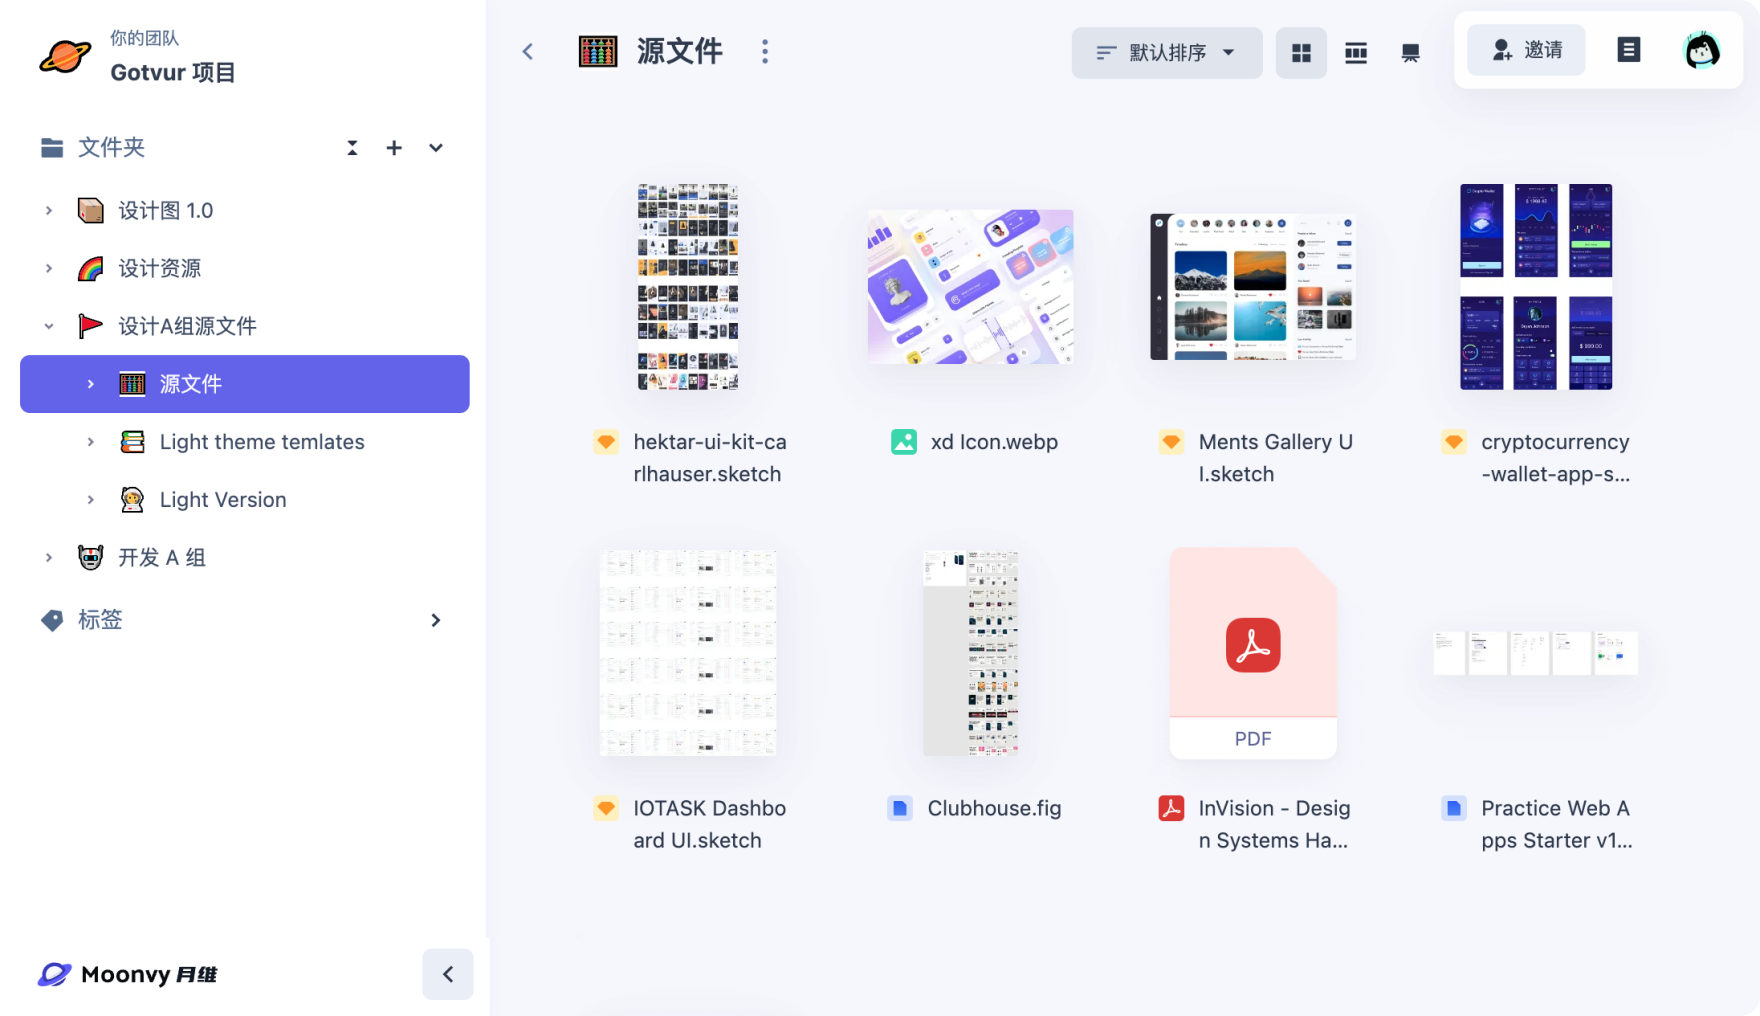This screenshot has width=1760, height=1016.
Task: Collapse all folders using the collapse icon
Action: tap(352, 148)
